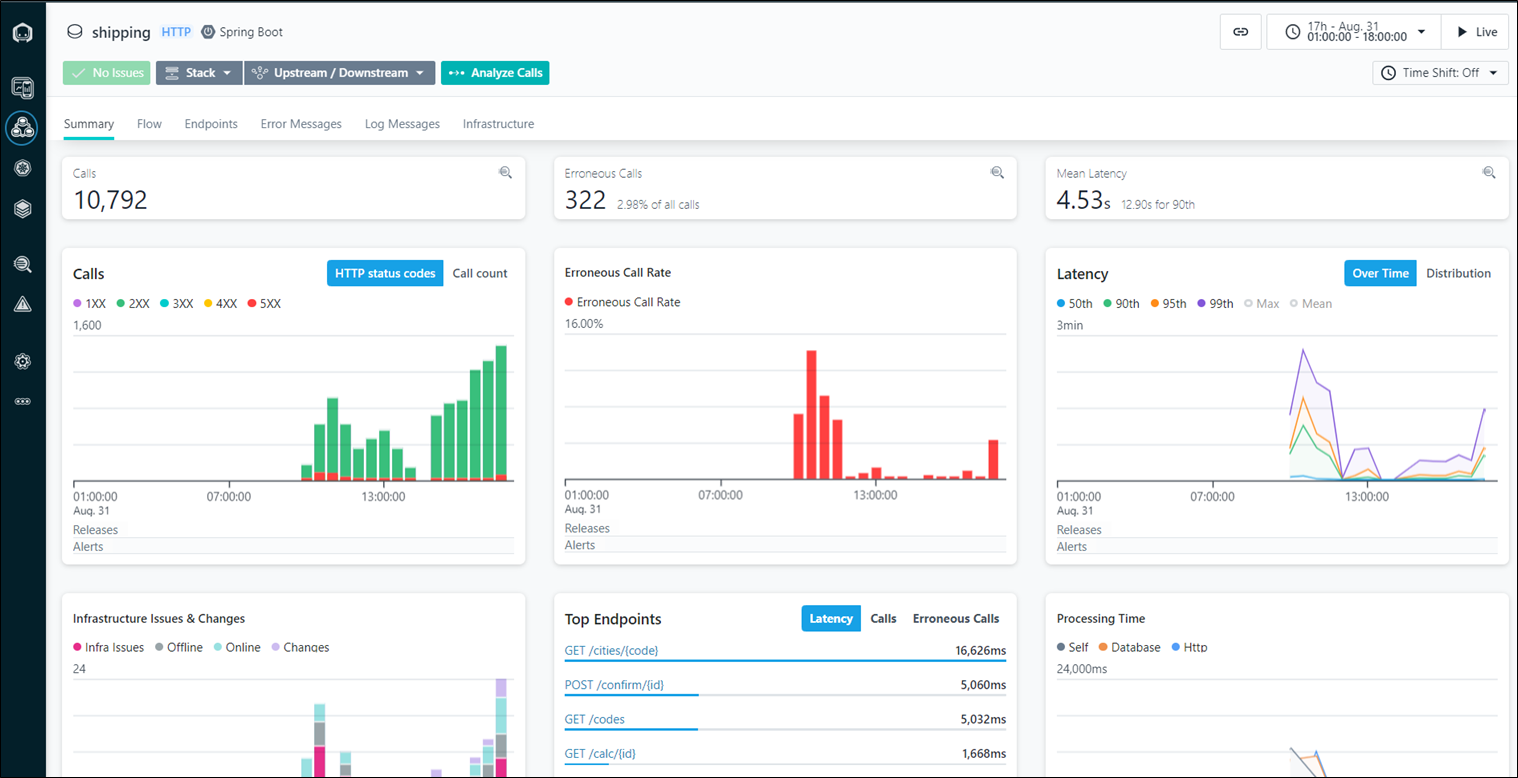Viewport: 1518px width, 778px height.
Task: Click the Spring Boot power icon
Action: click(x=208, y=32)
